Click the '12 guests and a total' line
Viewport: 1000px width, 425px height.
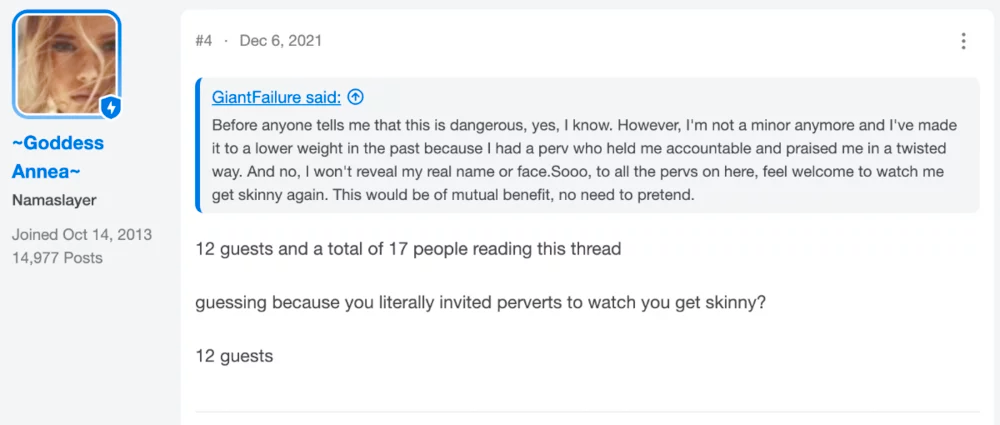[408, 248]
